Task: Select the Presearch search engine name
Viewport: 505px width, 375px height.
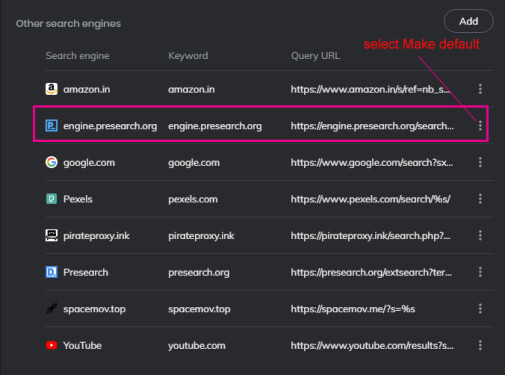Action: coord(86,272)
